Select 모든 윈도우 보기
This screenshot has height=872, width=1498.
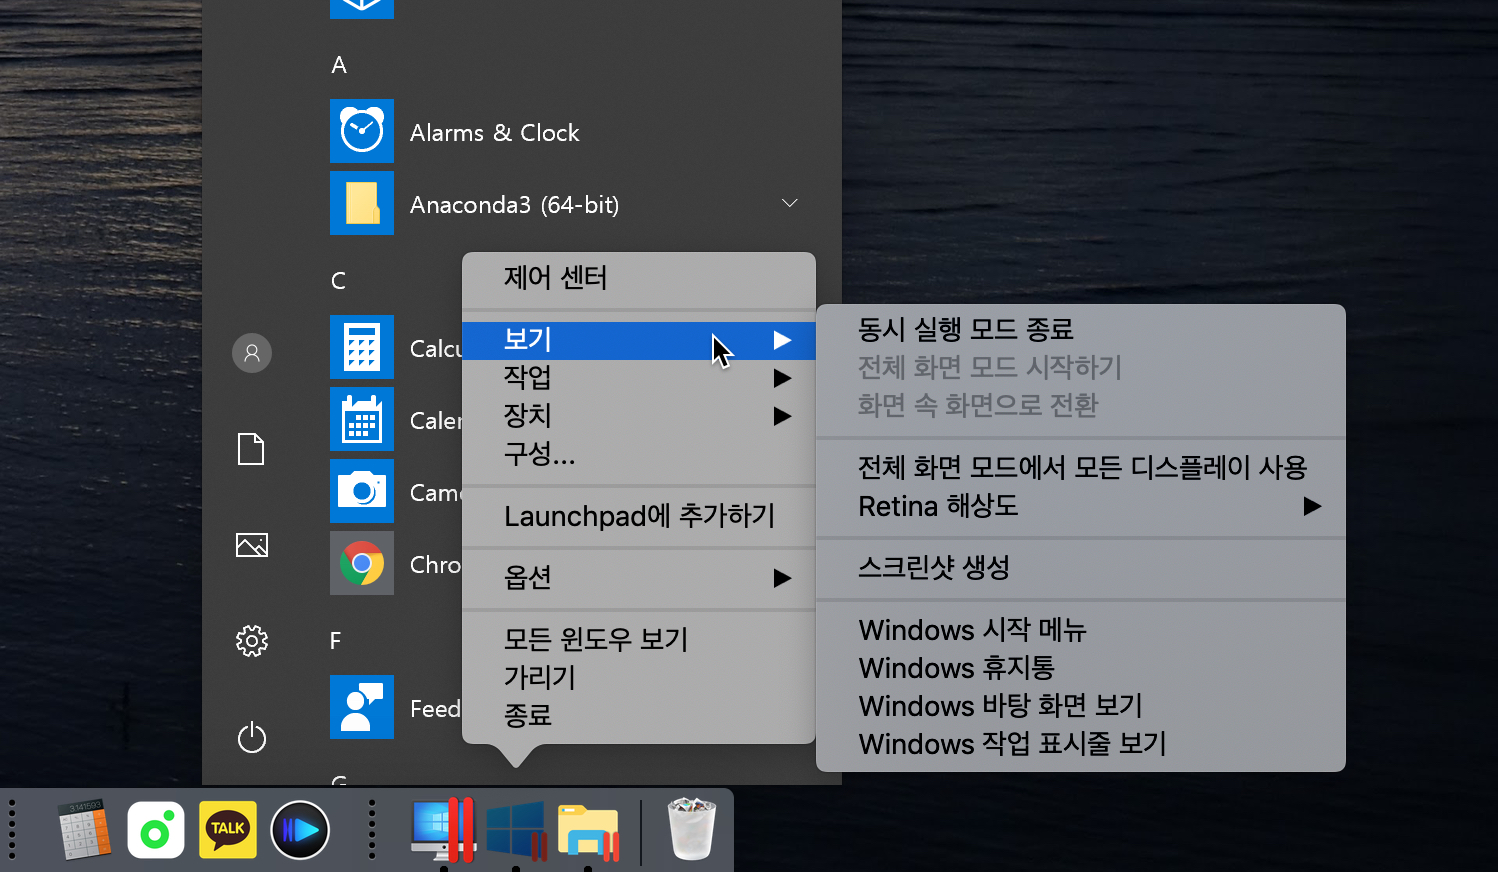point(639,639)
